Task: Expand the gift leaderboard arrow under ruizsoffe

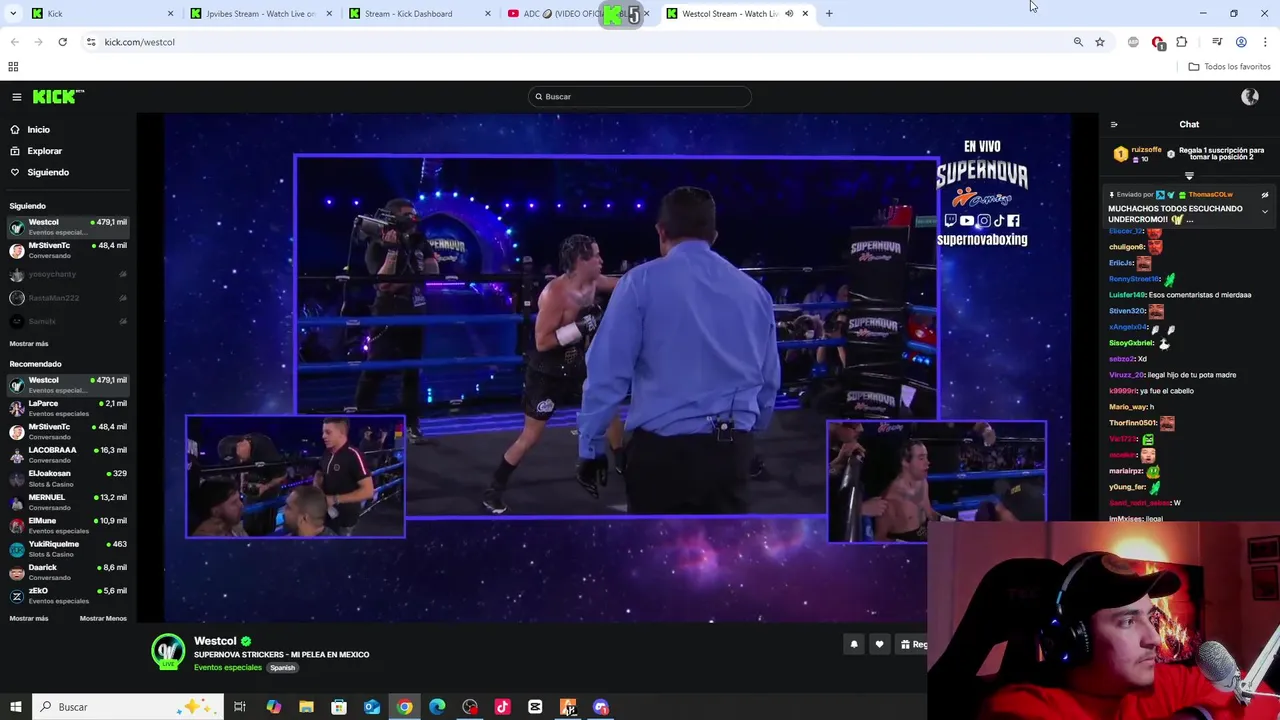Action: 1189,176
